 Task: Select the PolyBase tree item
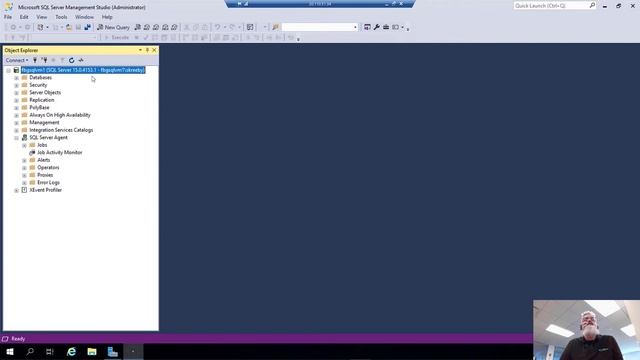(x=39, y=108)
